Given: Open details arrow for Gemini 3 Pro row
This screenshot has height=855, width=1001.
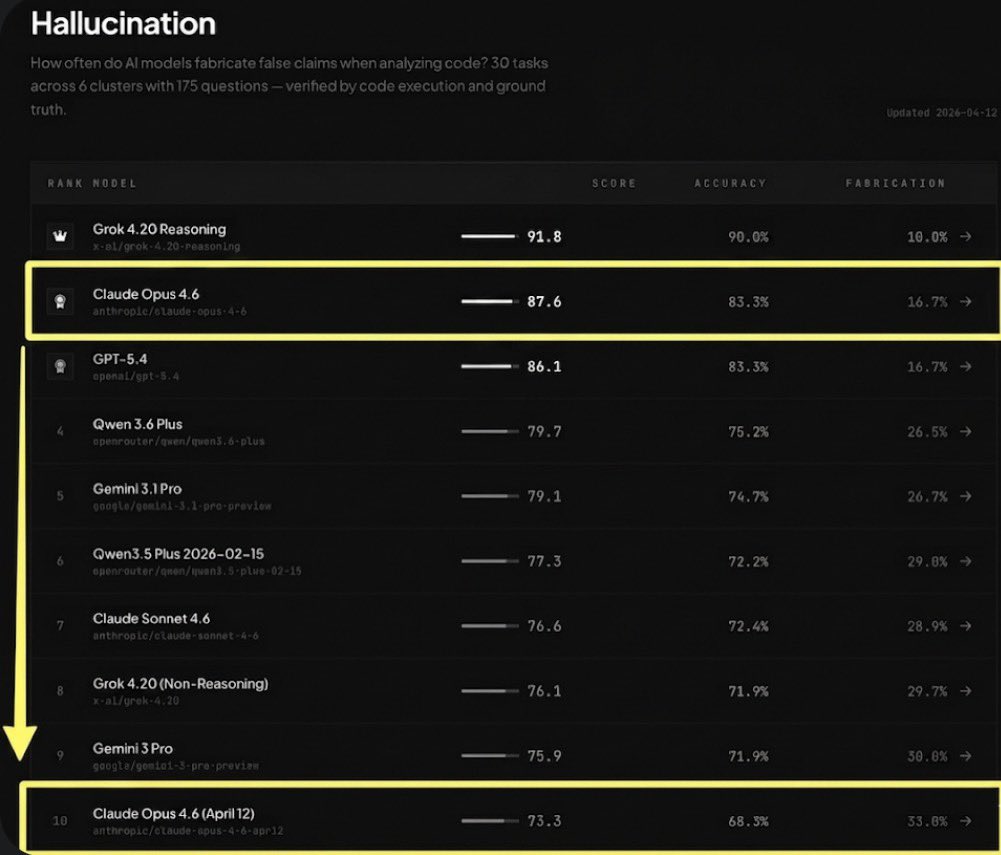Looking at the screenshot, I should [x=965, y=756].
